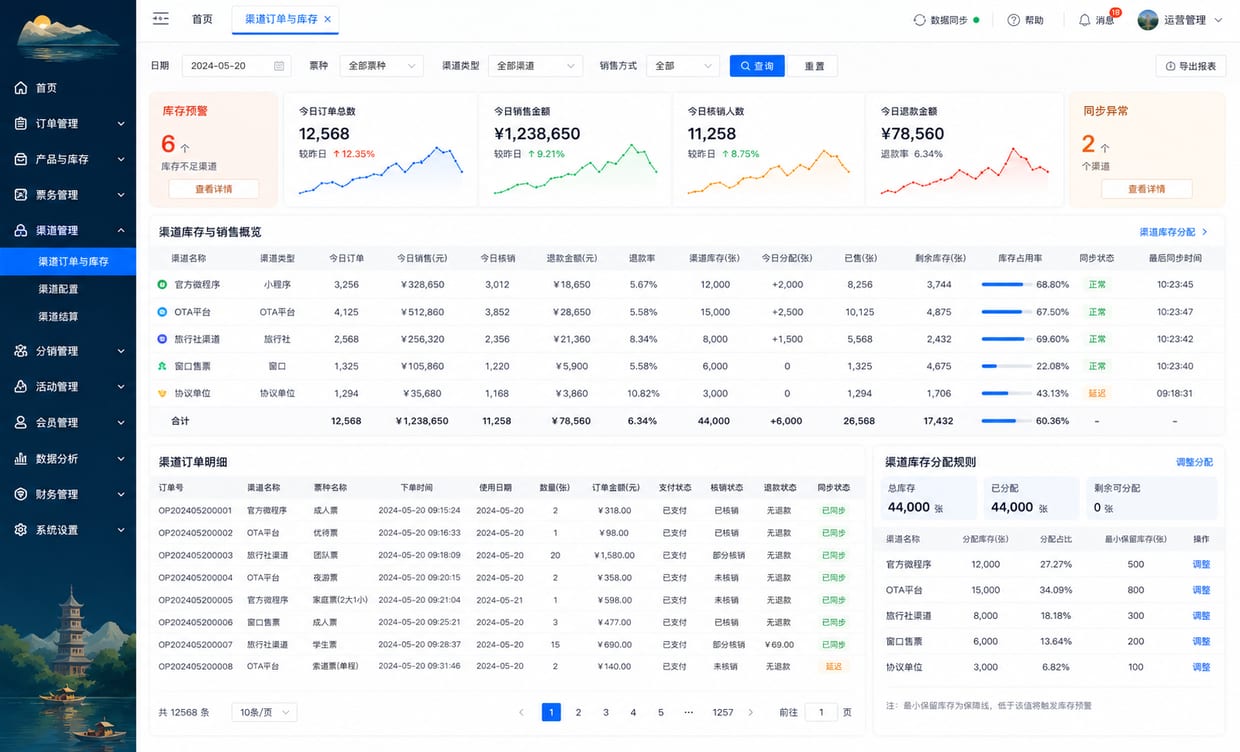Click the 渠道管理 icon in the sidebar
Viewport: 1240px width, 752px height.
21,230
